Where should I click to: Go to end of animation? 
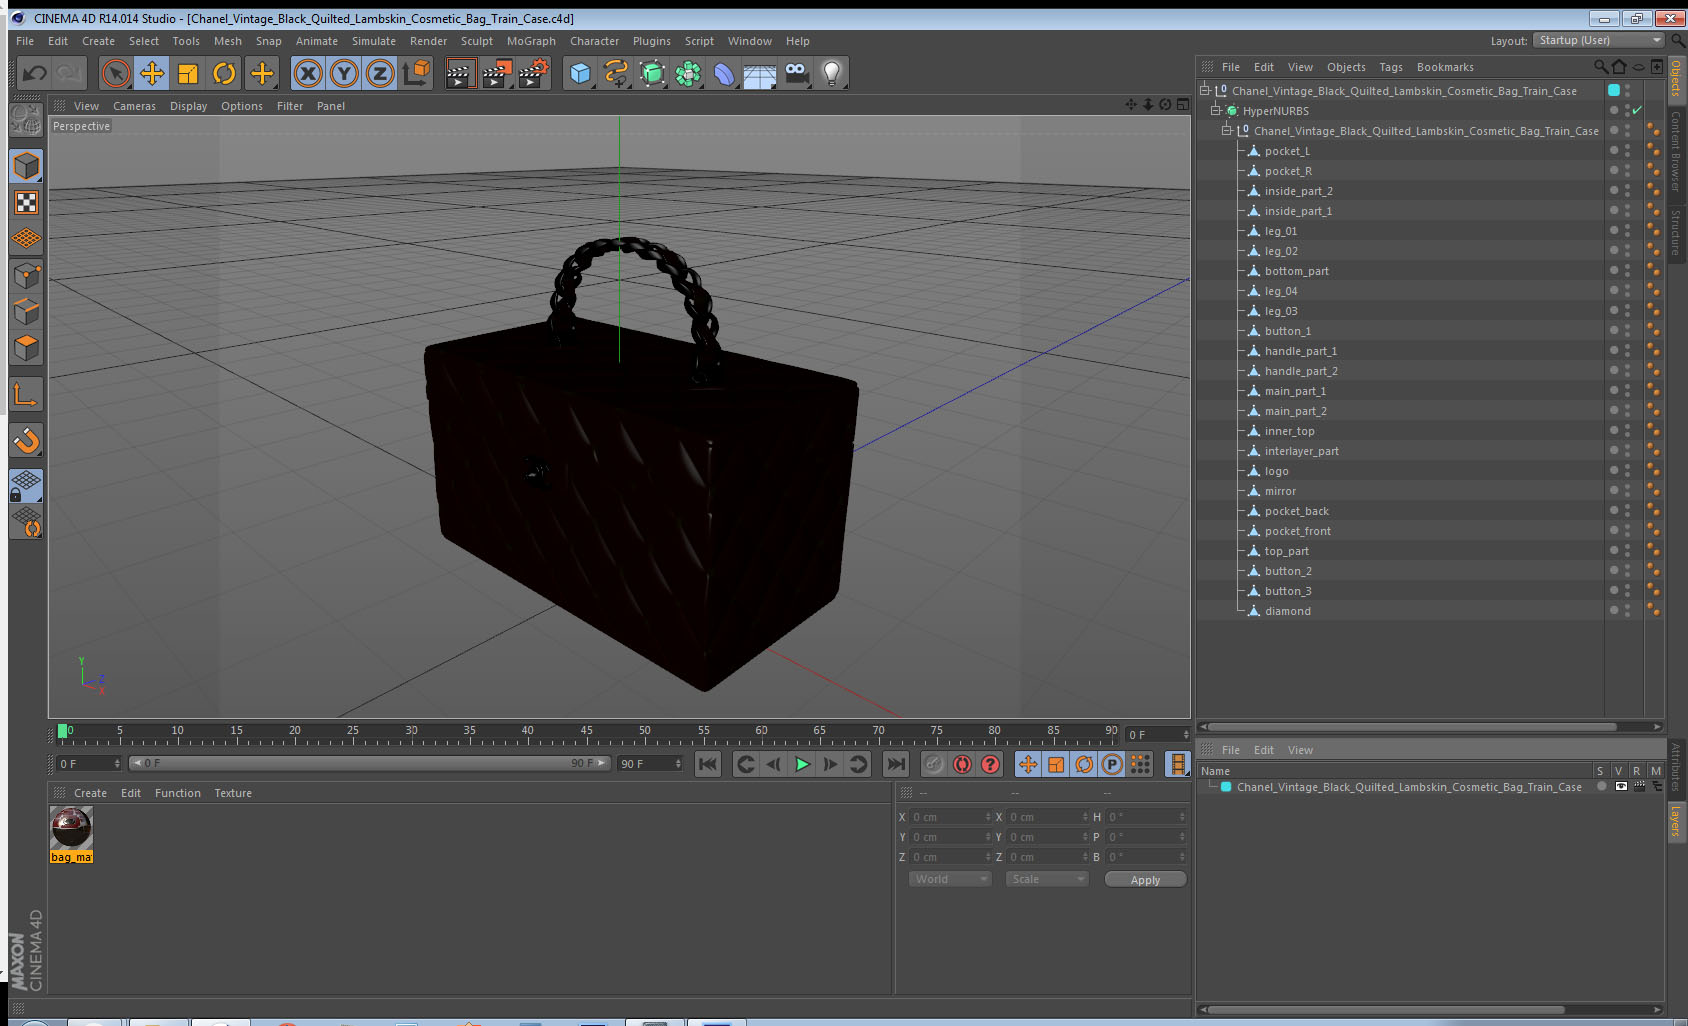pos(896,764)
